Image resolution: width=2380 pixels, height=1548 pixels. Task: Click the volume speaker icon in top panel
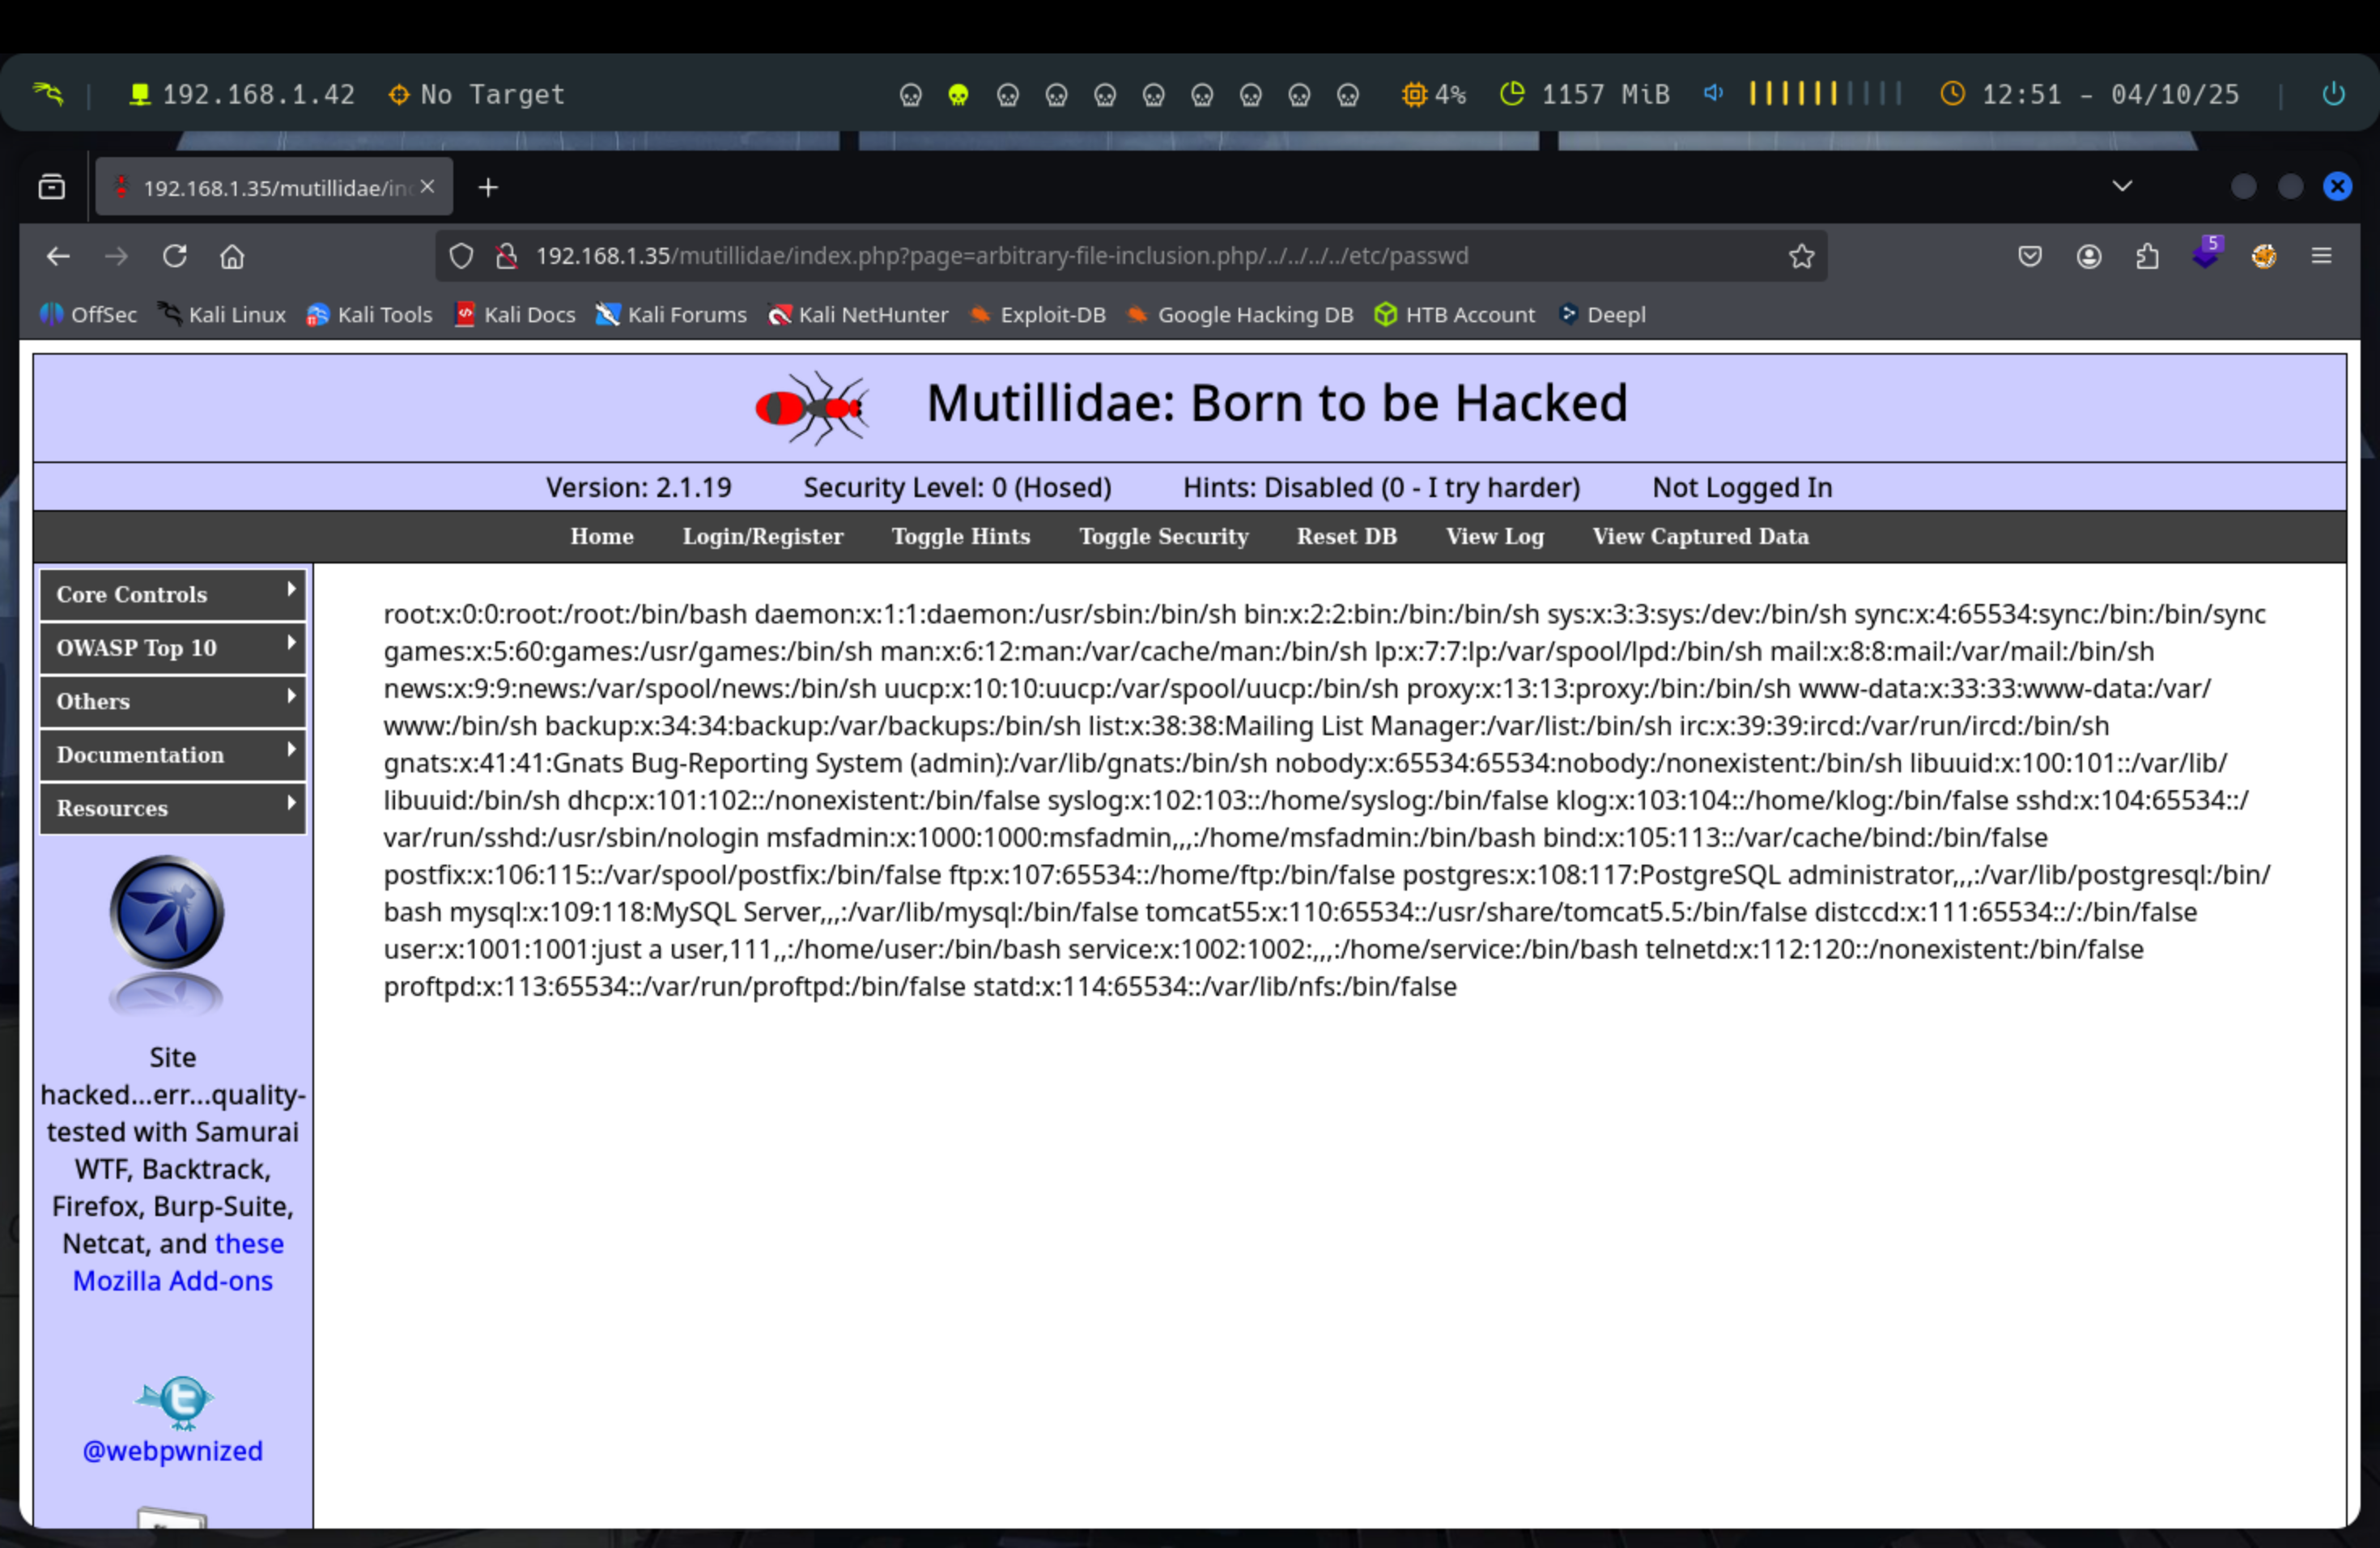point(1713,93)
